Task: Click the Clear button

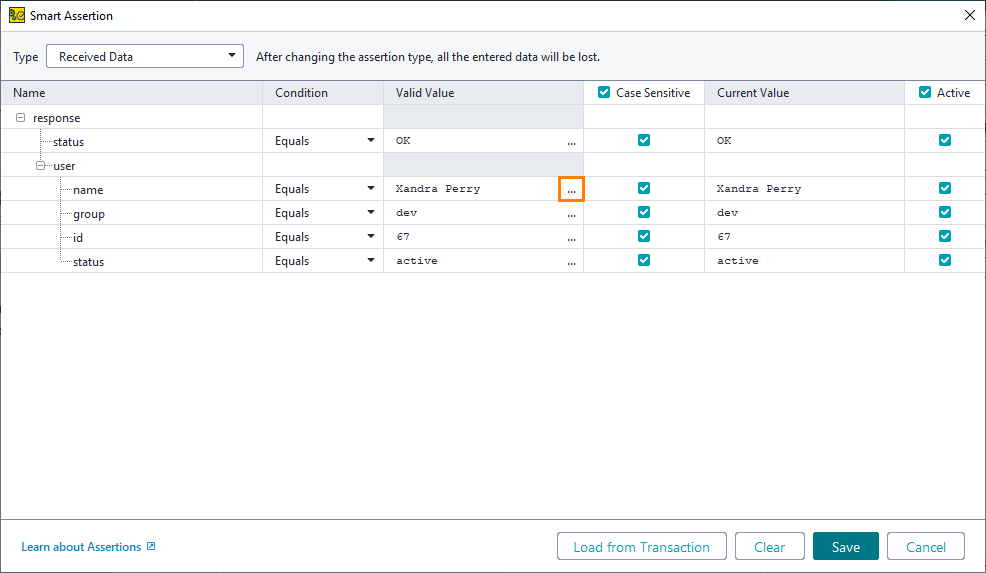Action: coord(770,547)
